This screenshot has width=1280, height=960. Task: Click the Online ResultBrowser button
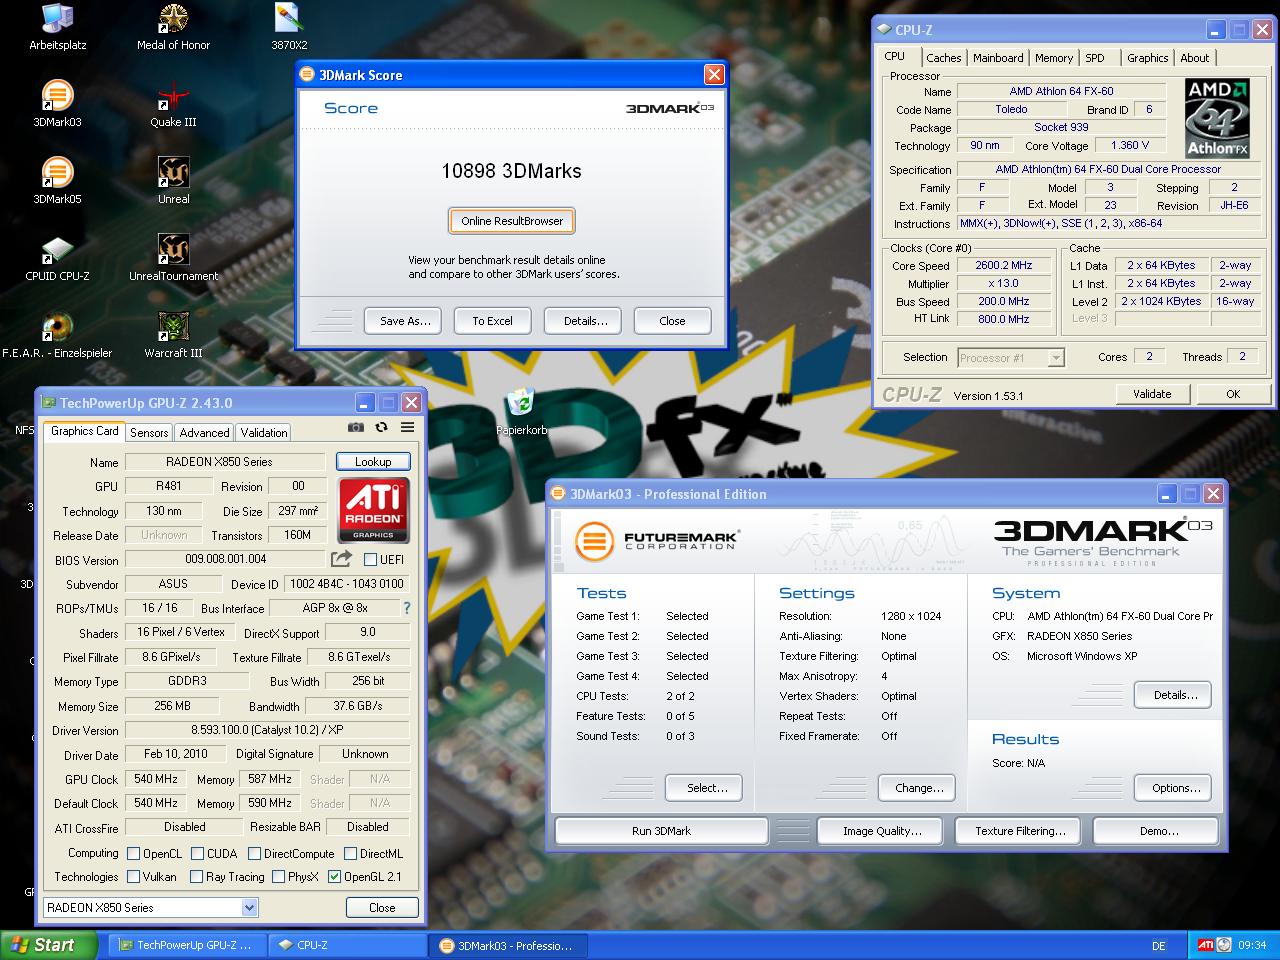tap(512, 221)
